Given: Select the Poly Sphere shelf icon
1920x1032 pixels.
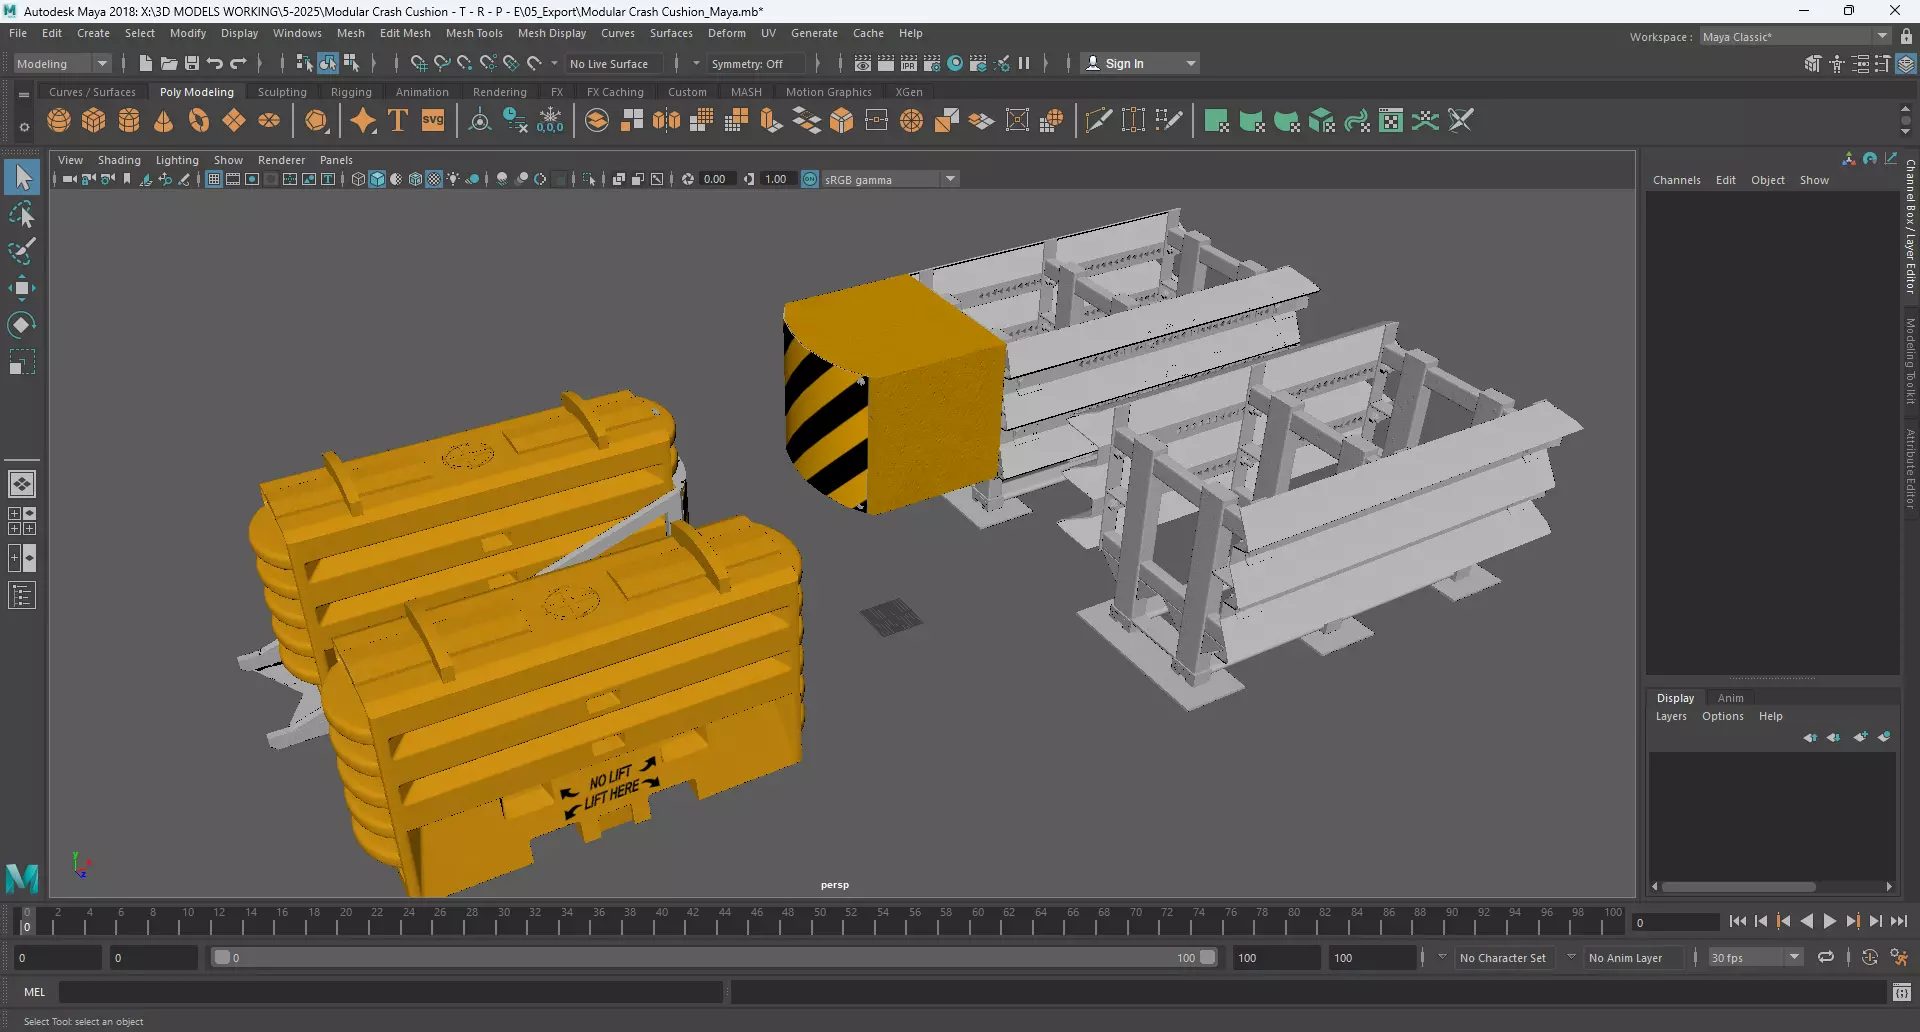Looking at the screenshot, I should tap(59, 121).
